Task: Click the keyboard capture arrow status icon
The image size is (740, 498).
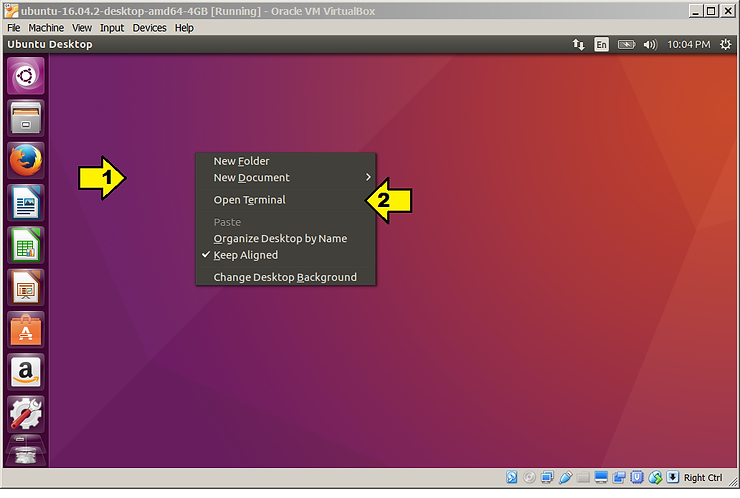Action: tap(673, 477)
